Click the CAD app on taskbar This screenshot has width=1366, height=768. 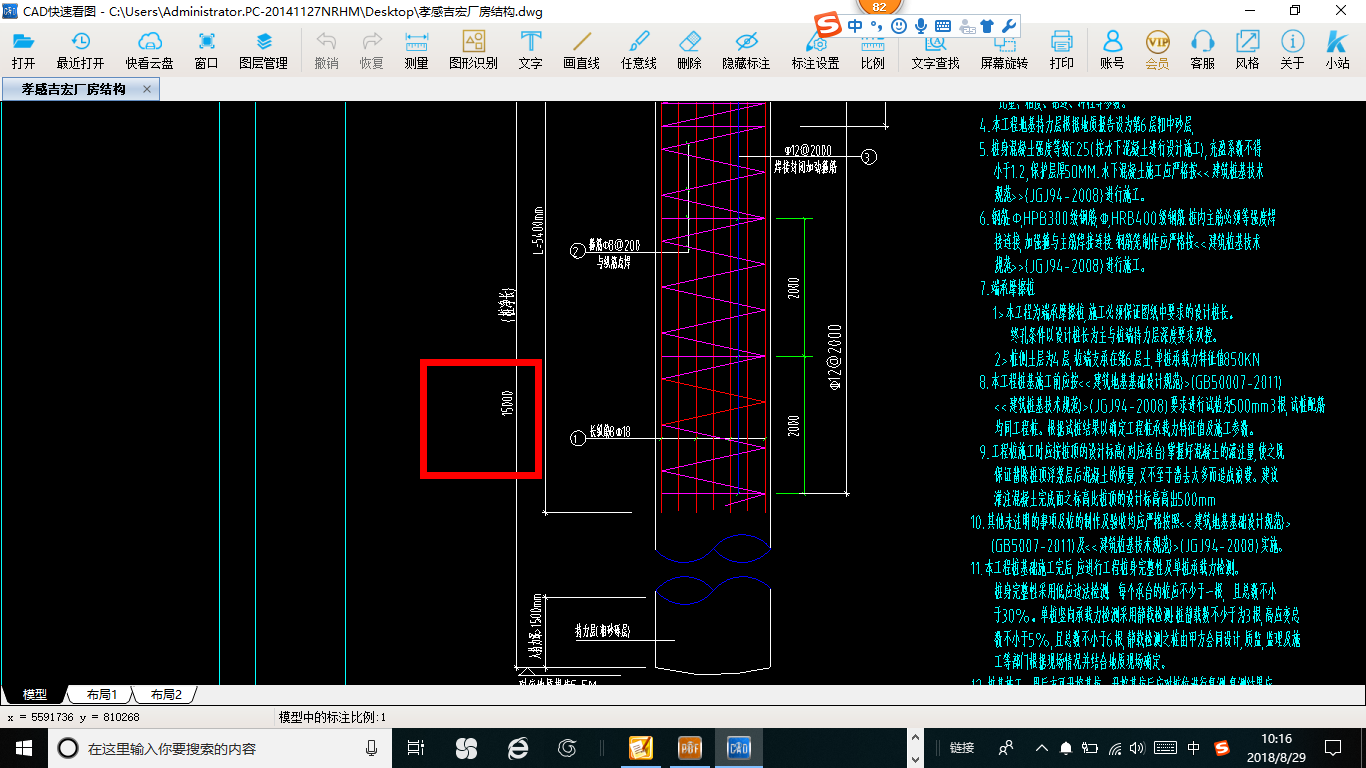pyautogui.click(x=739, y=747)
